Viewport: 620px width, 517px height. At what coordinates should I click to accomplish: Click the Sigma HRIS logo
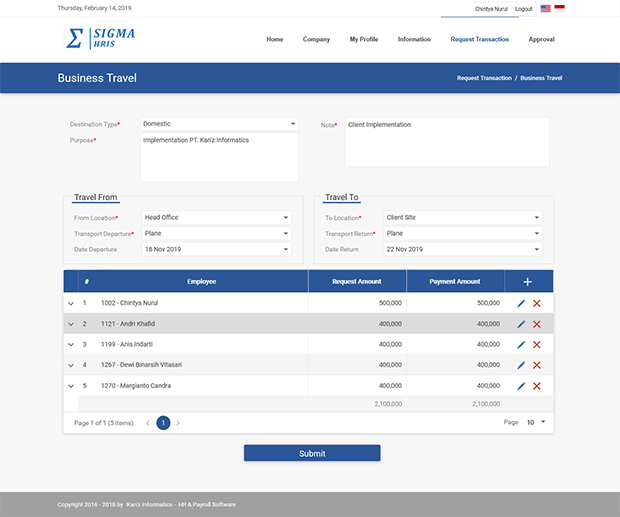pyautogui.click(x=99, y=38)
